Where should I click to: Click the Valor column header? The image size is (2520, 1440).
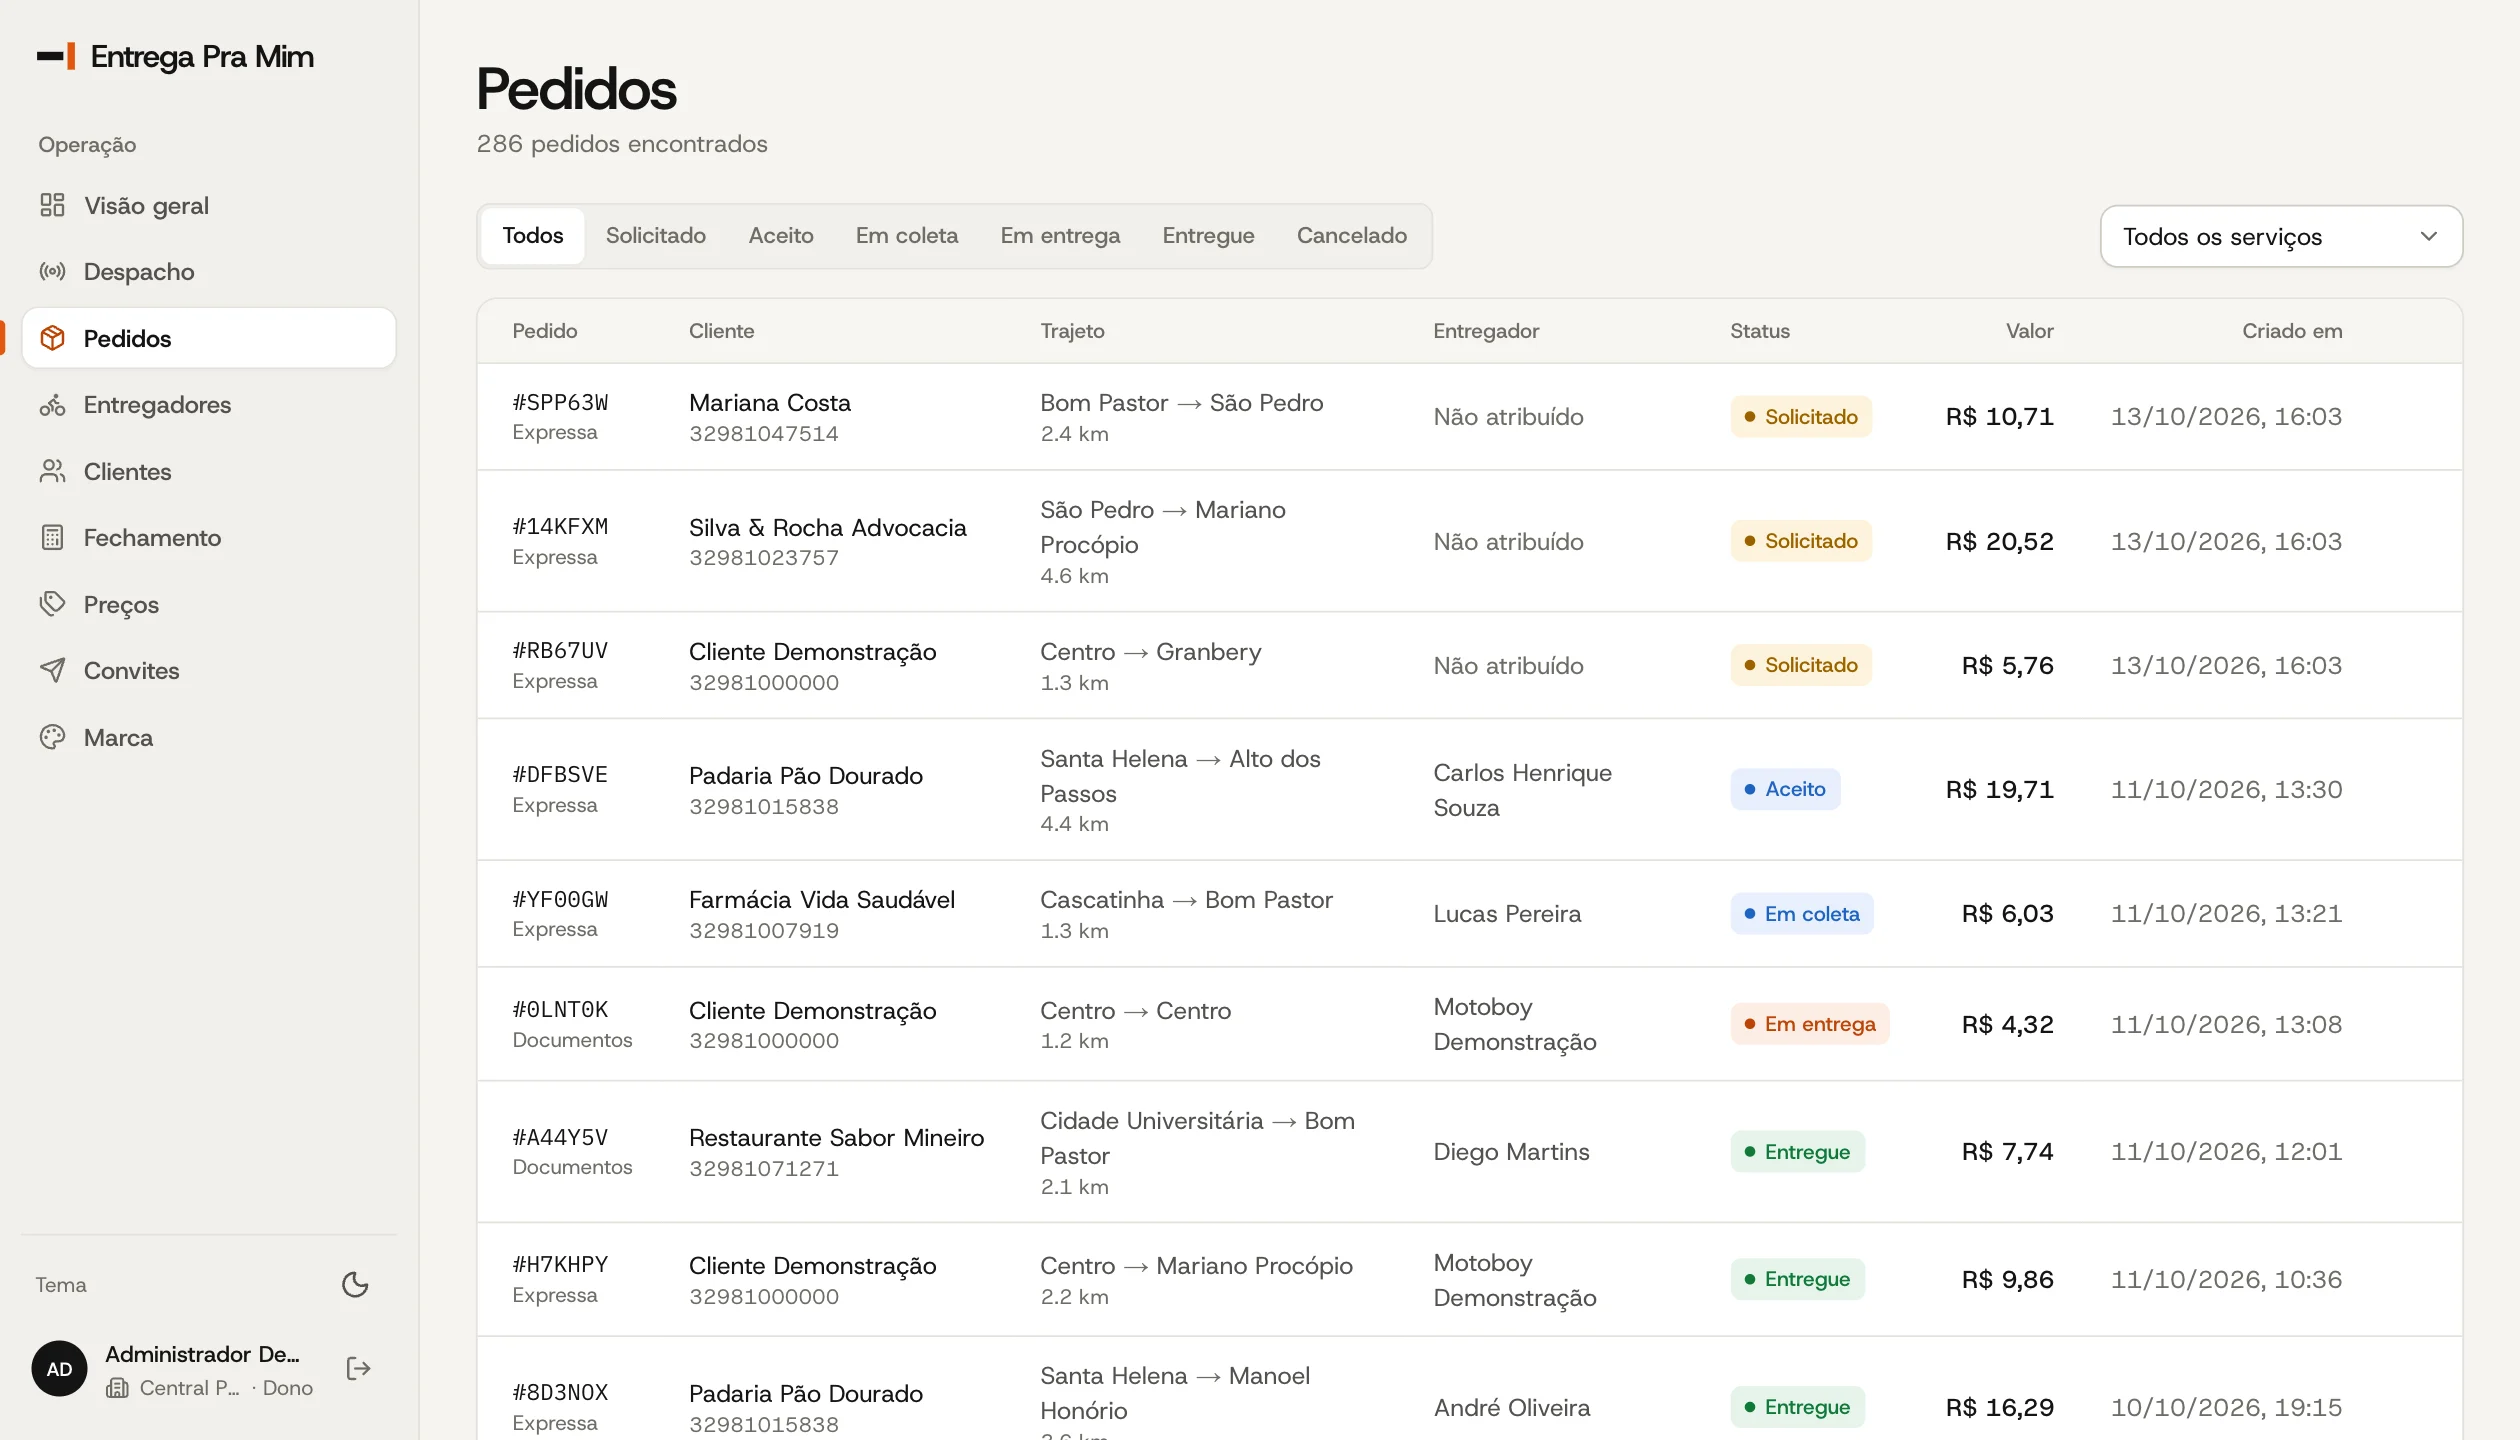[2029, 331]
